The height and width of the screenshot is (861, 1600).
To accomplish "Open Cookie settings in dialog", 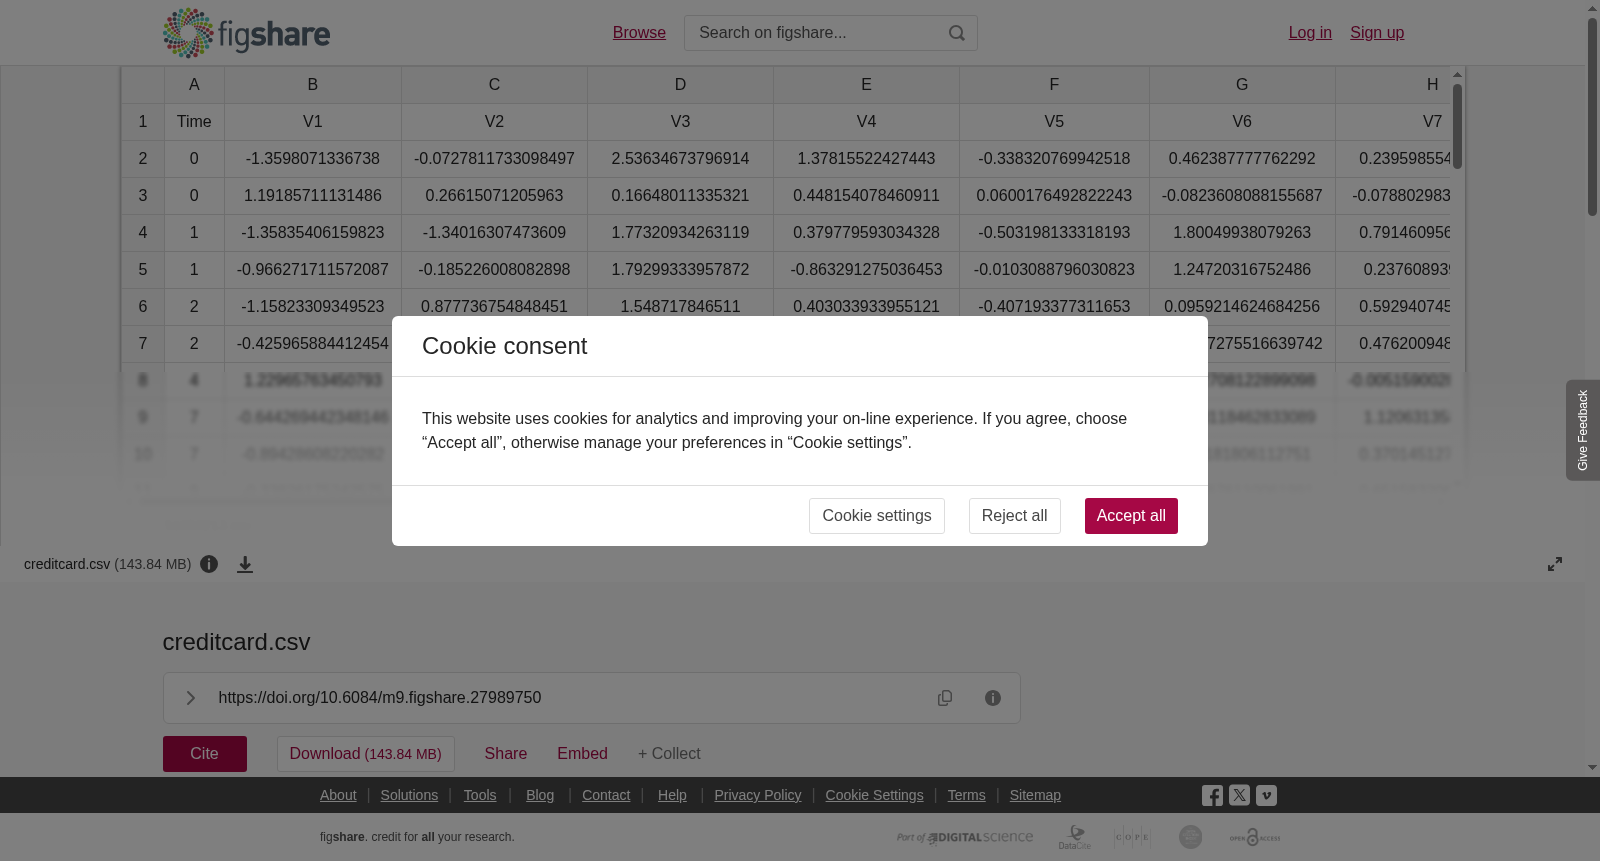I will coord(877,516).
